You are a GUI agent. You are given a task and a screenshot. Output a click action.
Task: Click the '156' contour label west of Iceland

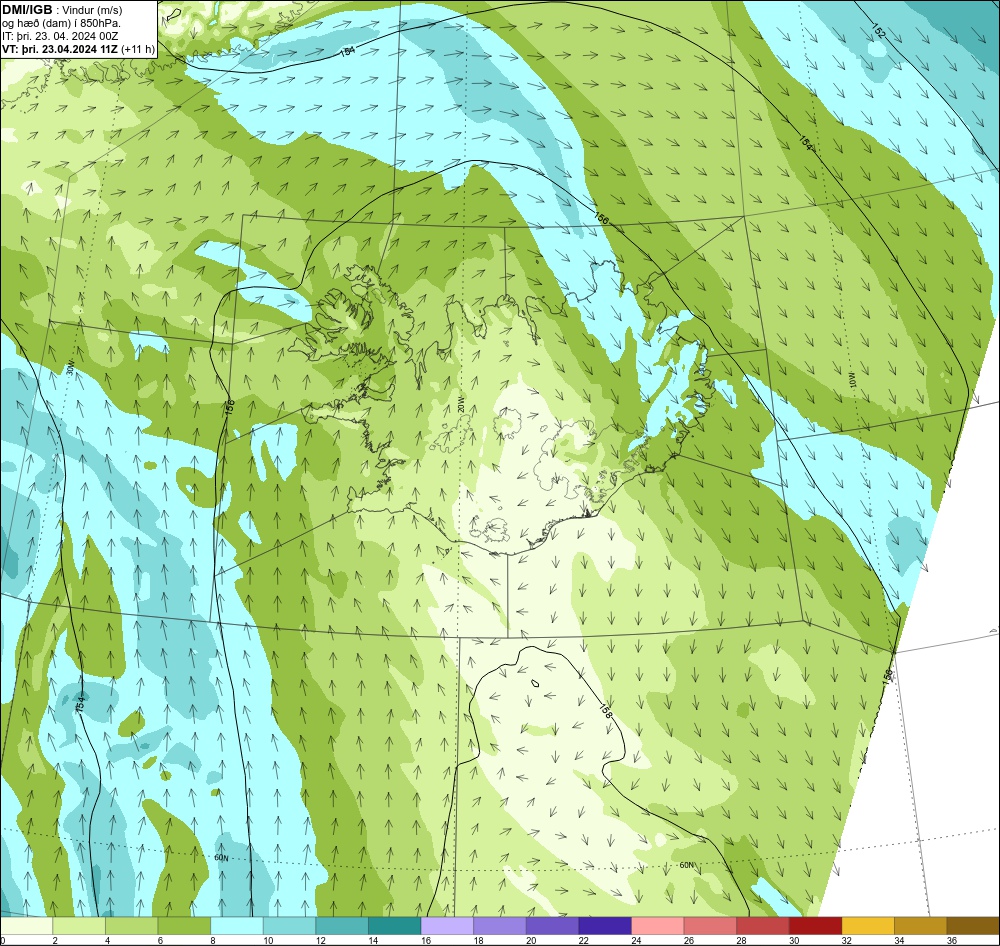coord(230,408)
